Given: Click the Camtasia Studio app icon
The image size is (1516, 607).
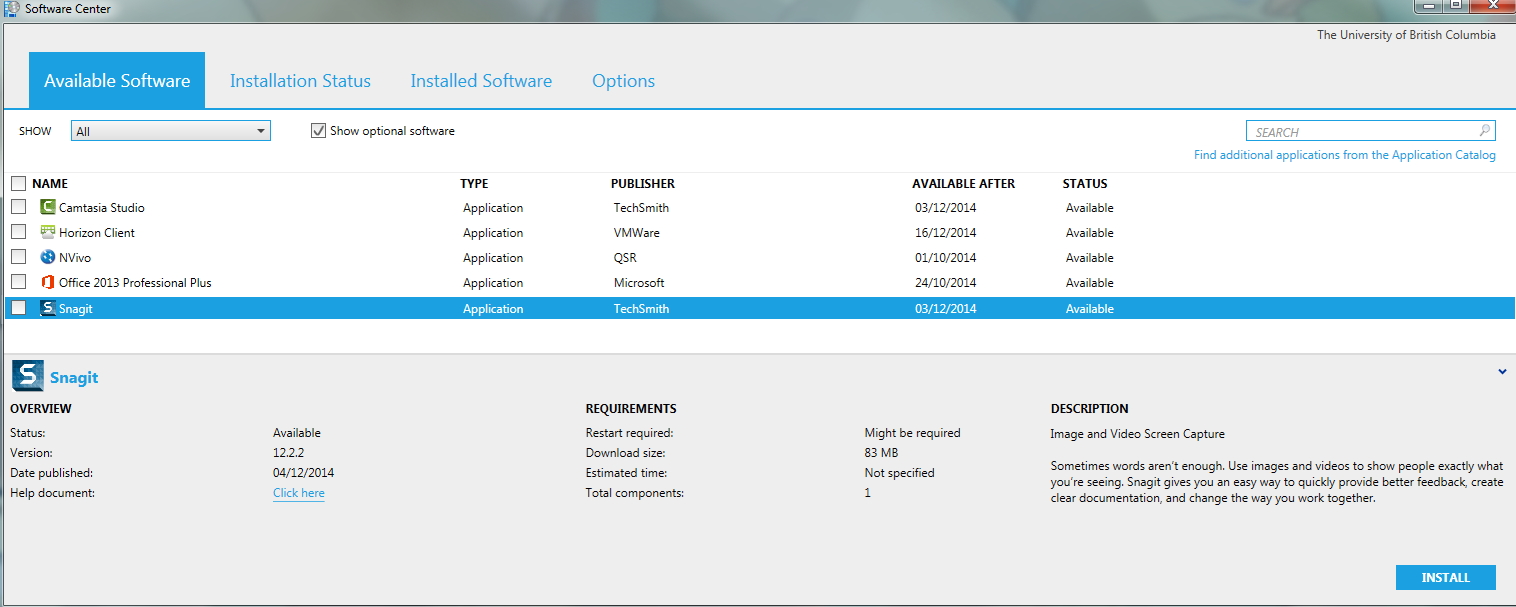Looking at the screenshot, I should click(x=47, y=208).
